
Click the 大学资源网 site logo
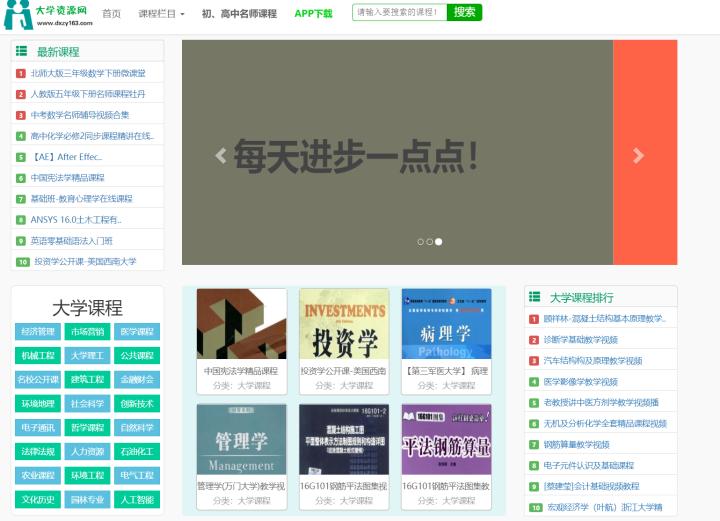click(x=48, y=15)
